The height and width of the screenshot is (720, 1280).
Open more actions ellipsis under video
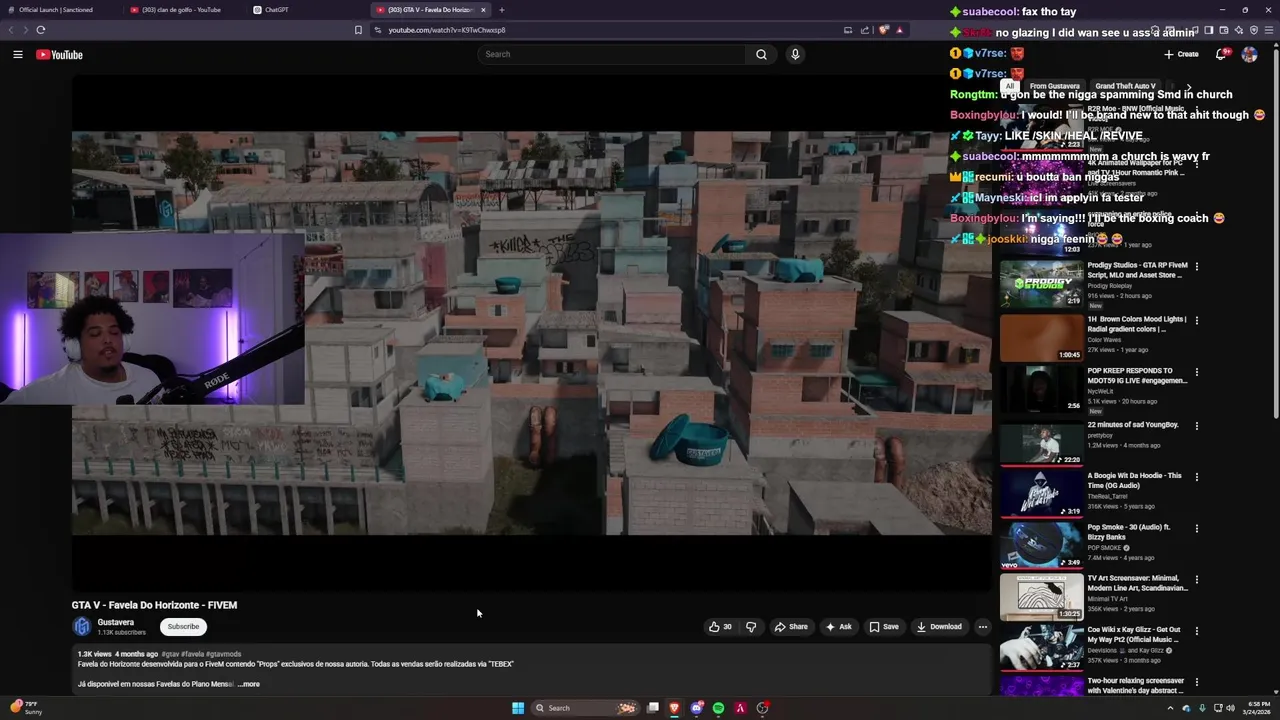[983, 627]
